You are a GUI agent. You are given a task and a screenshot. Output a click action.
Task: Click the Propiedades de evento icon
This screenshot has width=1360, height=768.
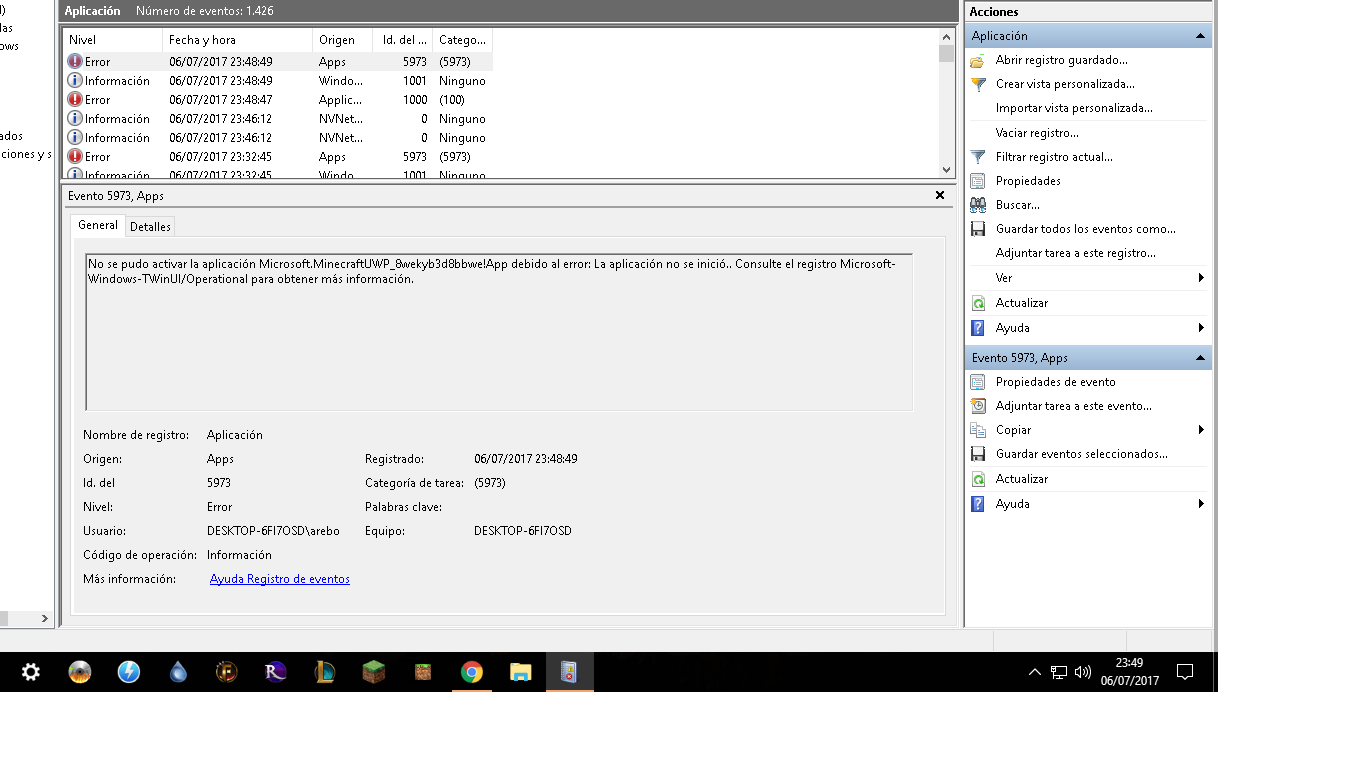(978, 382)
